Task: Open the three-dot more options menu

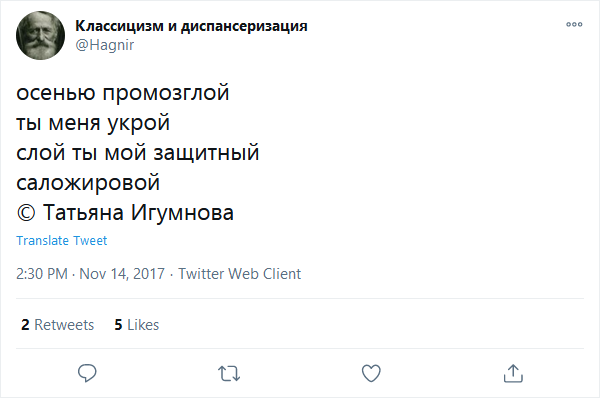Action: 574,24
